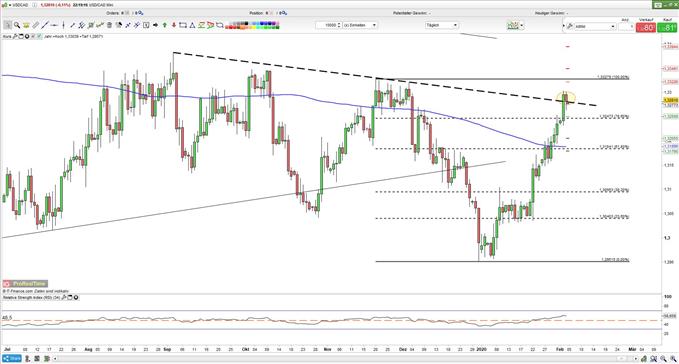The width and height of the screenshot is (679, 364).
Task: Collapse the trading panel side arrow
Action: coord(563,26)
